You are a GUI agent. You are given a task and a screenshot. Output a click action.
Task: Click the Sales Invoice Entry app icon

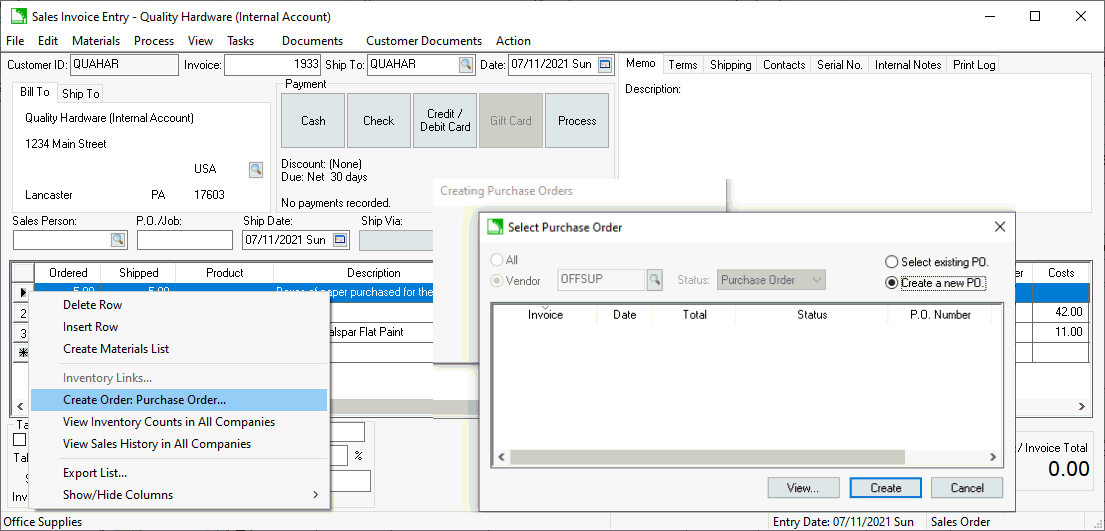18,16
